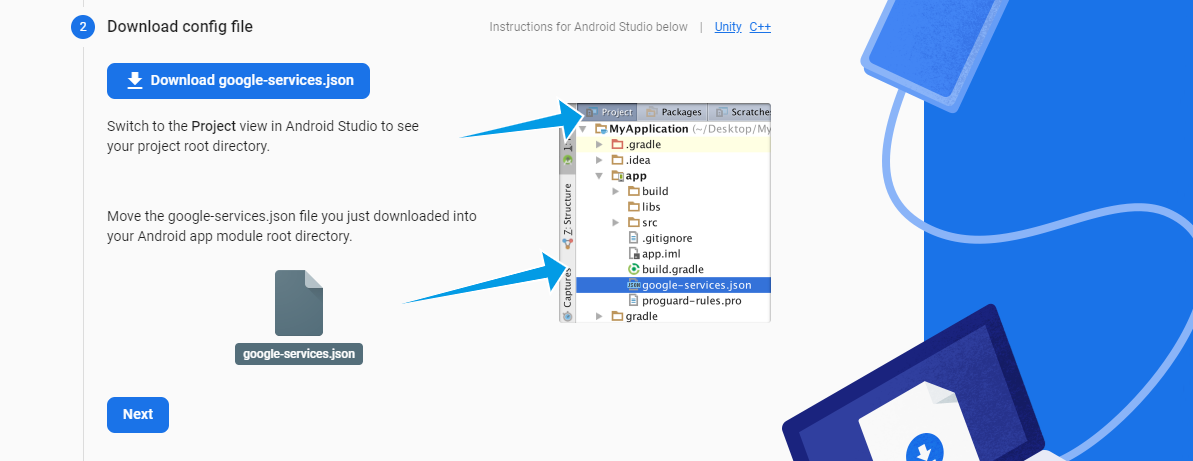Open the Unity instructions link
The height and width of the screenshot is (461, 1193).
pos(728,27)
